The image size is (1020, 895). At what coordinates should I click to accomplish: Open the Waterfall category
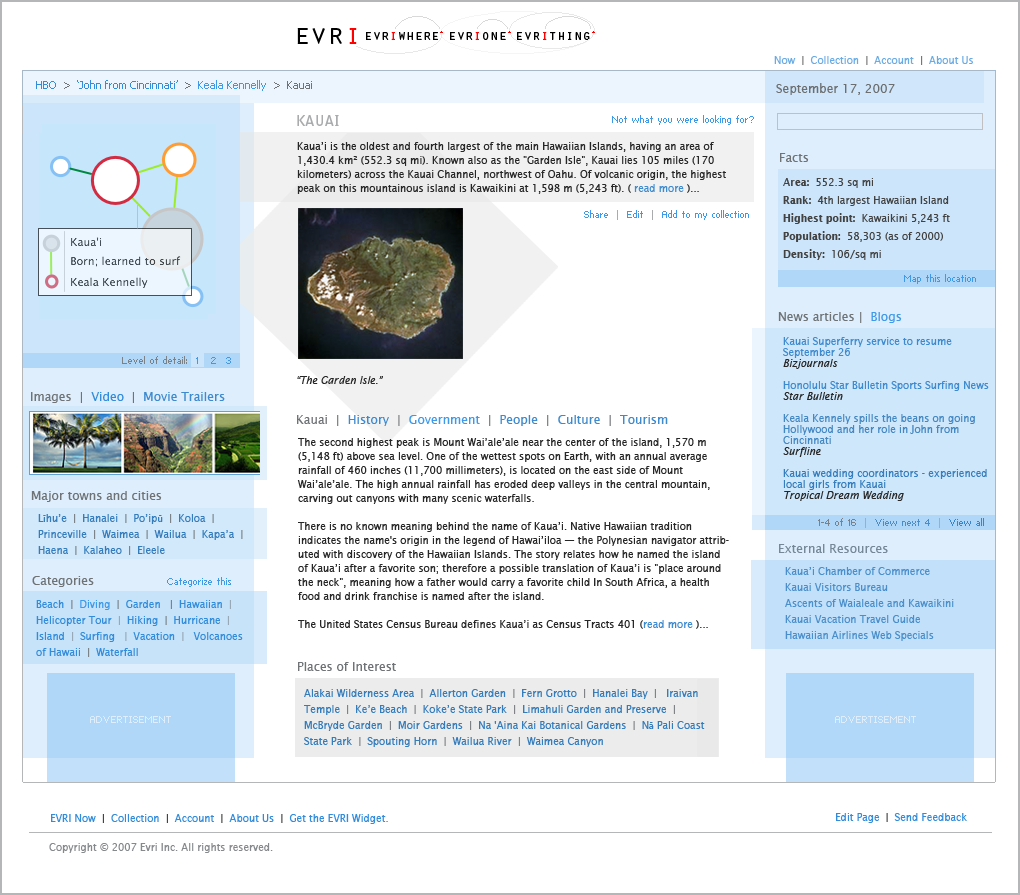117,652
